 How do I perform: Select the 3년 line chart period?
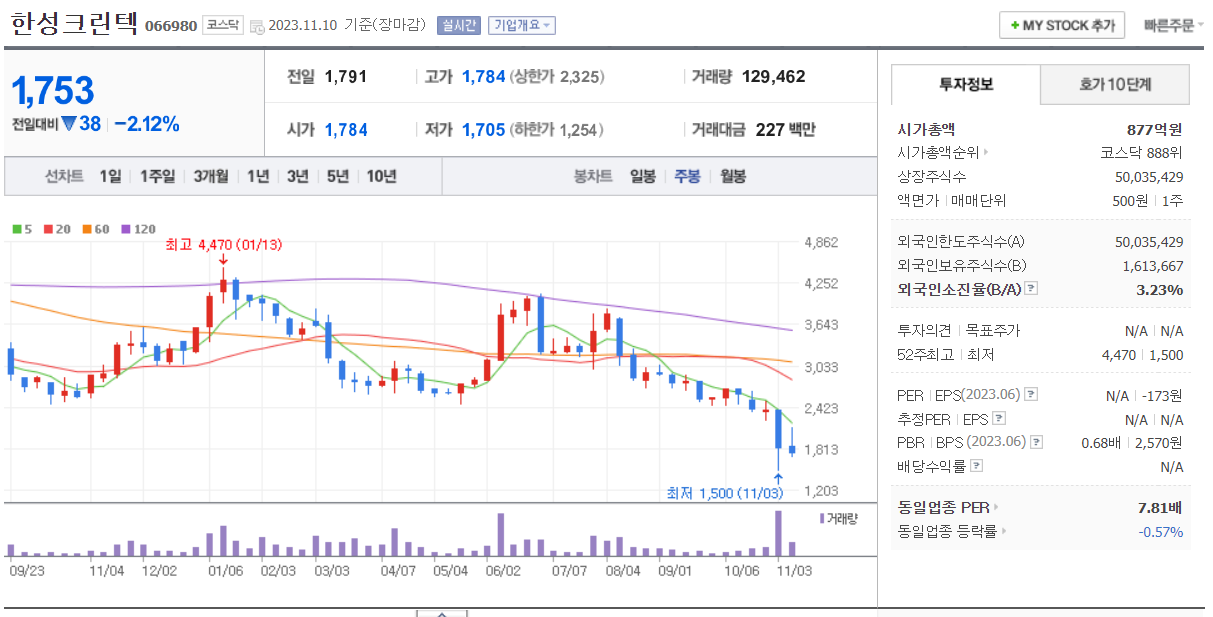coord(298,177)
